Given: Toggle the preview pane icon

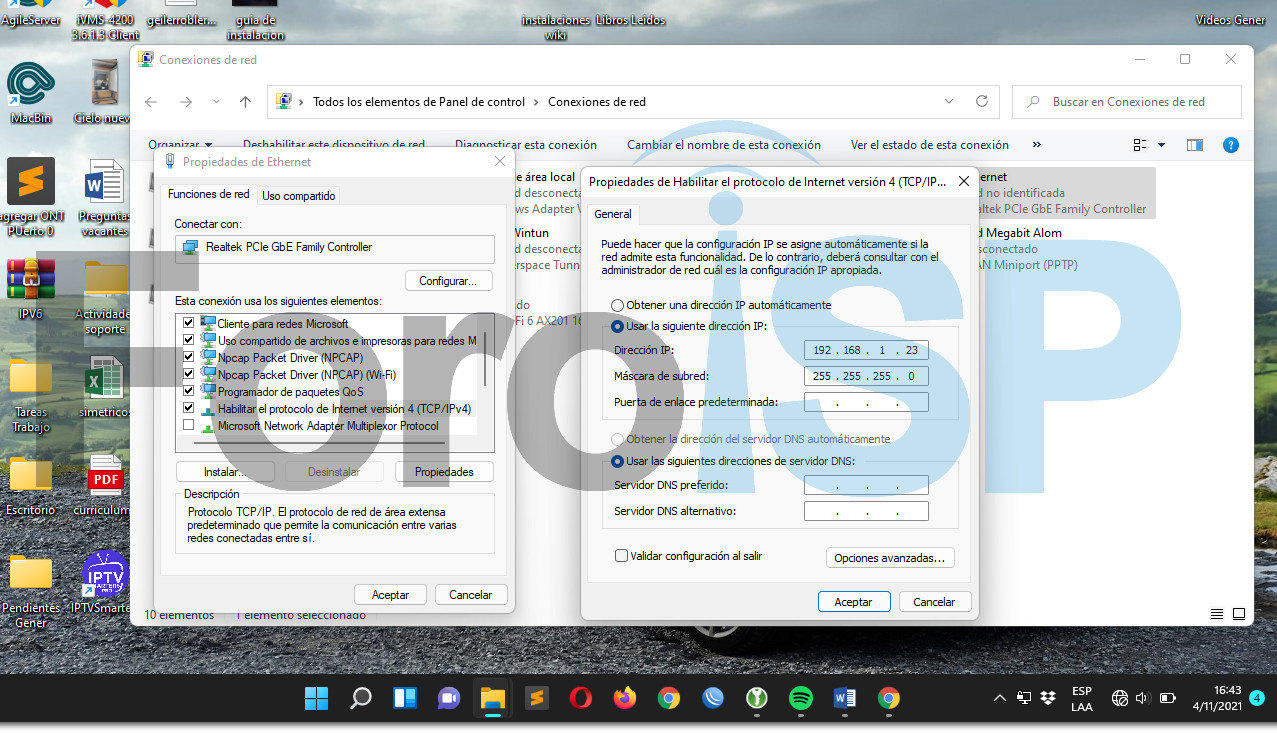Looking at the screenshot, I should (1194, 145).
